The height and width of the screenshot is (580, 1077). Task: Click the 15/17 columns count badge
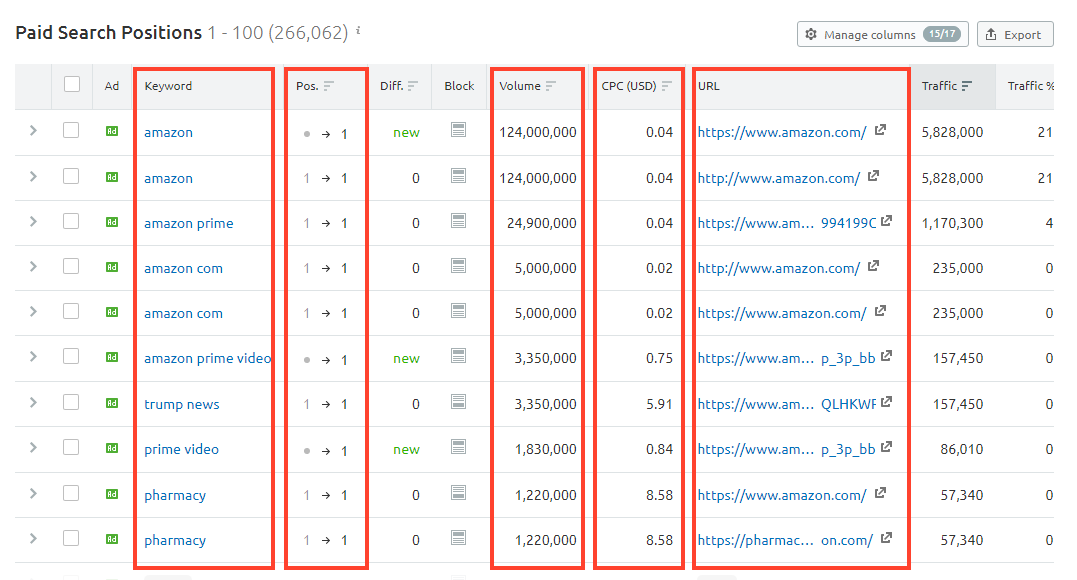pyautogui.click(x=942, y=33)
